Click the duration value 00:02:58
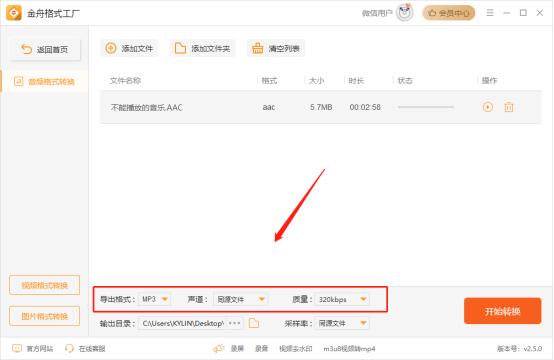Viewport: 554px width, 360px height. click(x=365, y=107)
